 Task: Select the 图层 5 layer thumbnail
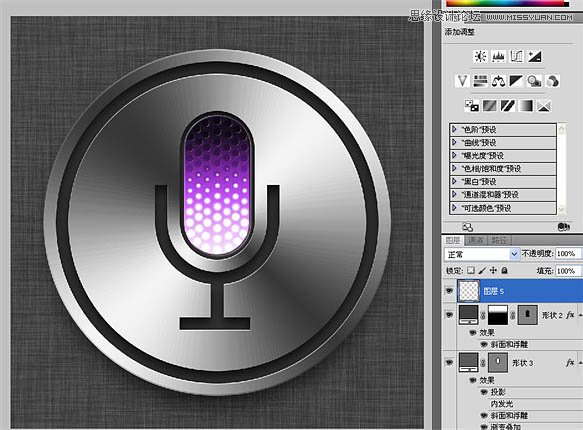[468, 291]
